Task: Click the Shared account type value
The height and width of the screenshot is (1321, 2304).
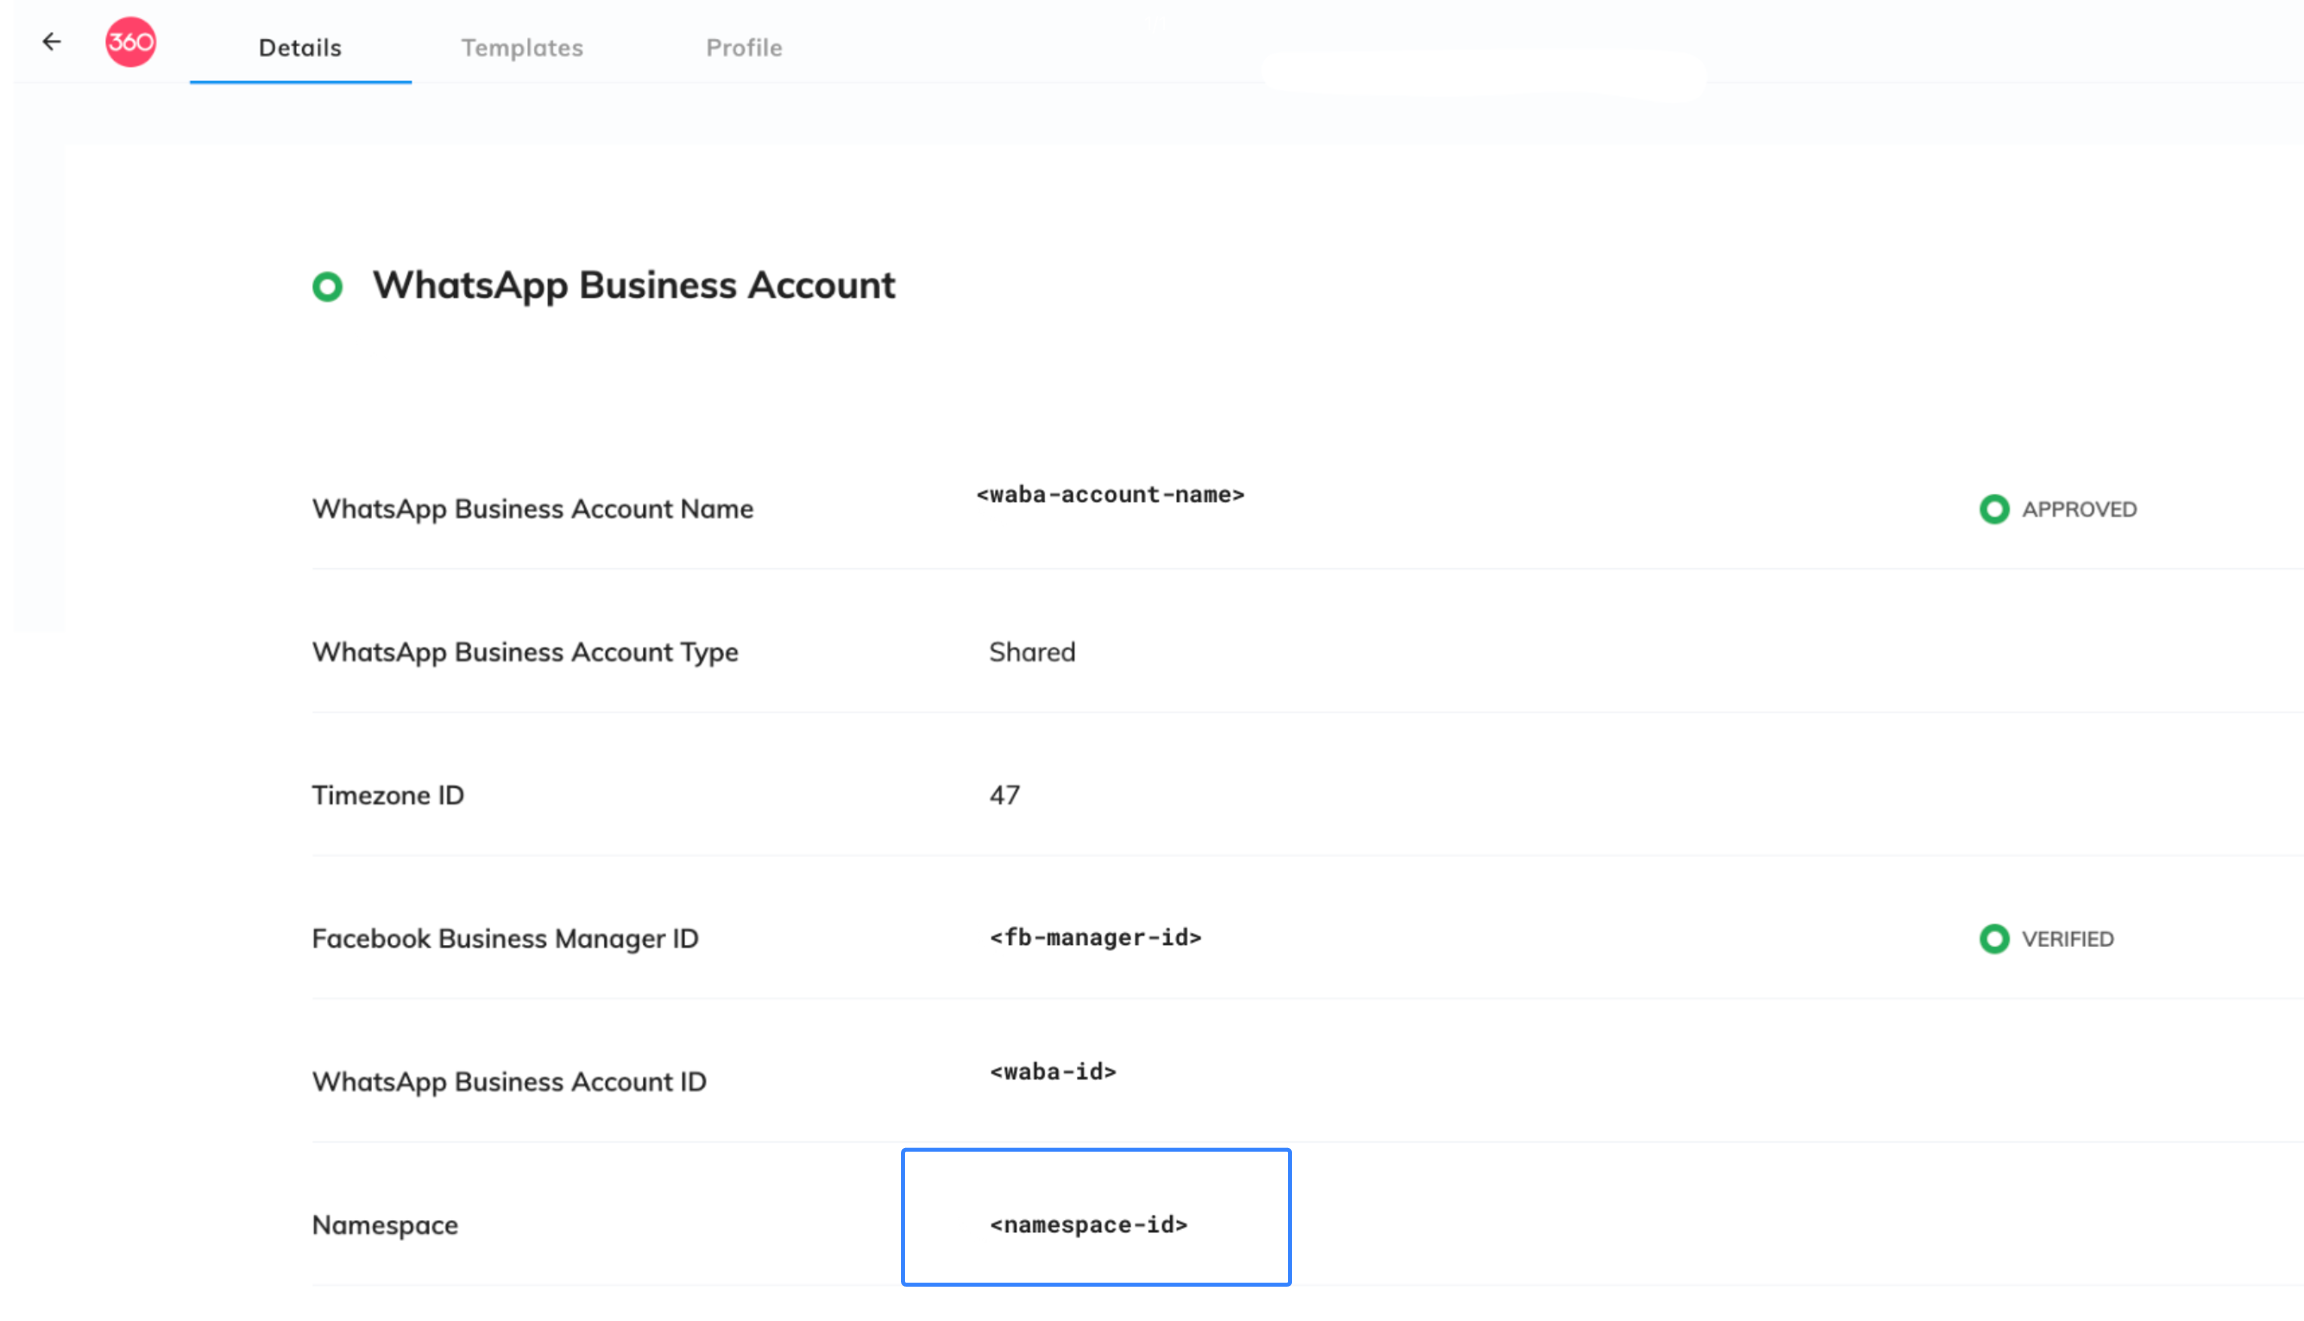Action: click(x=1032, y=652)
